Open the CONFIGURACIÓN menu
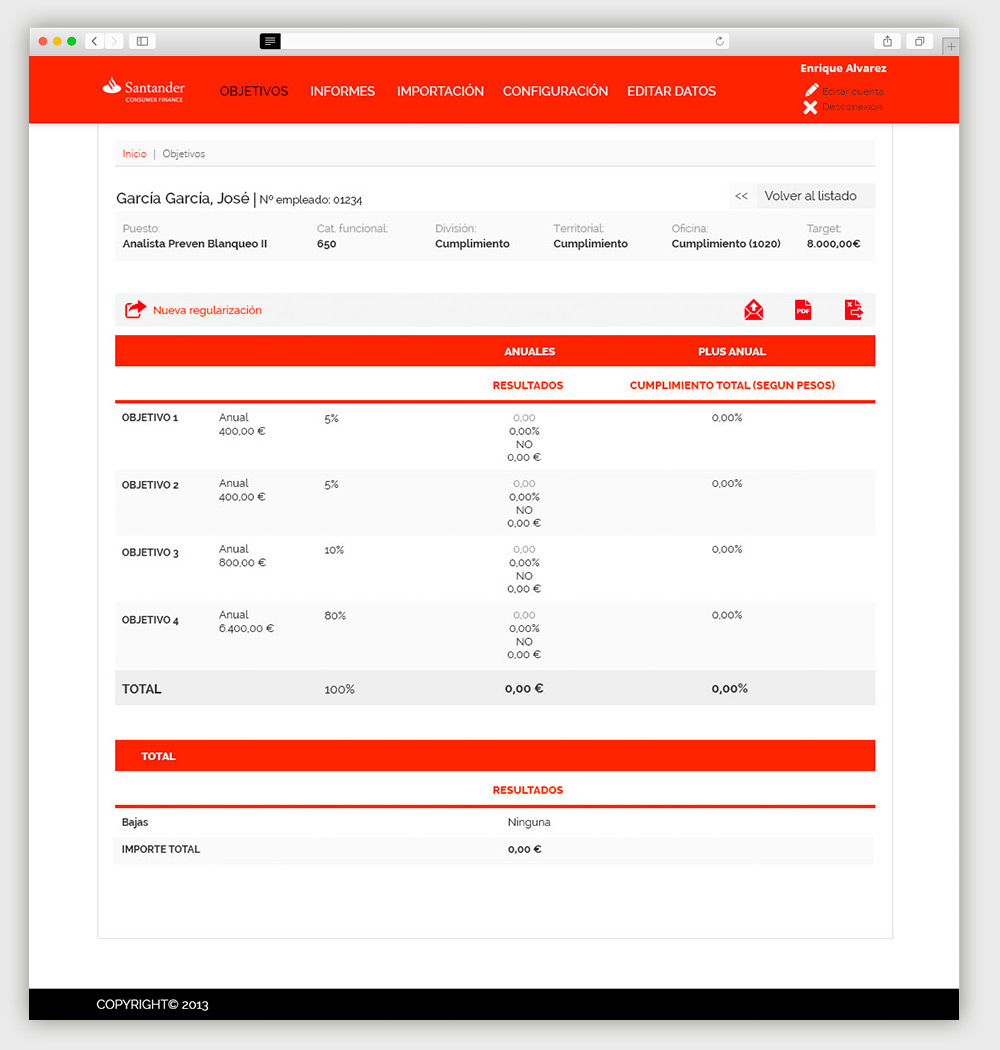 pyautogui.click(x=555, y=91)
